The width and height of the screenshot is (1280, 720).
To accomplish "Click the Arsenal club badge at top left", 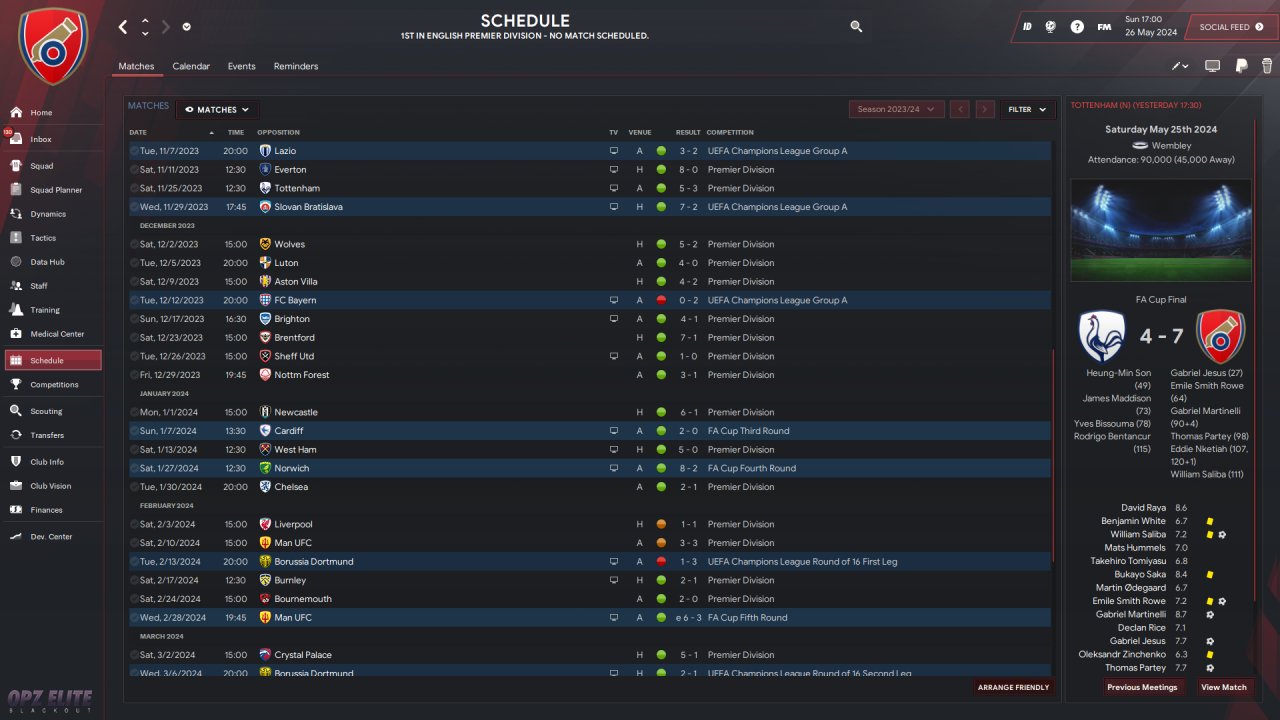I will [x=53, y=46].
